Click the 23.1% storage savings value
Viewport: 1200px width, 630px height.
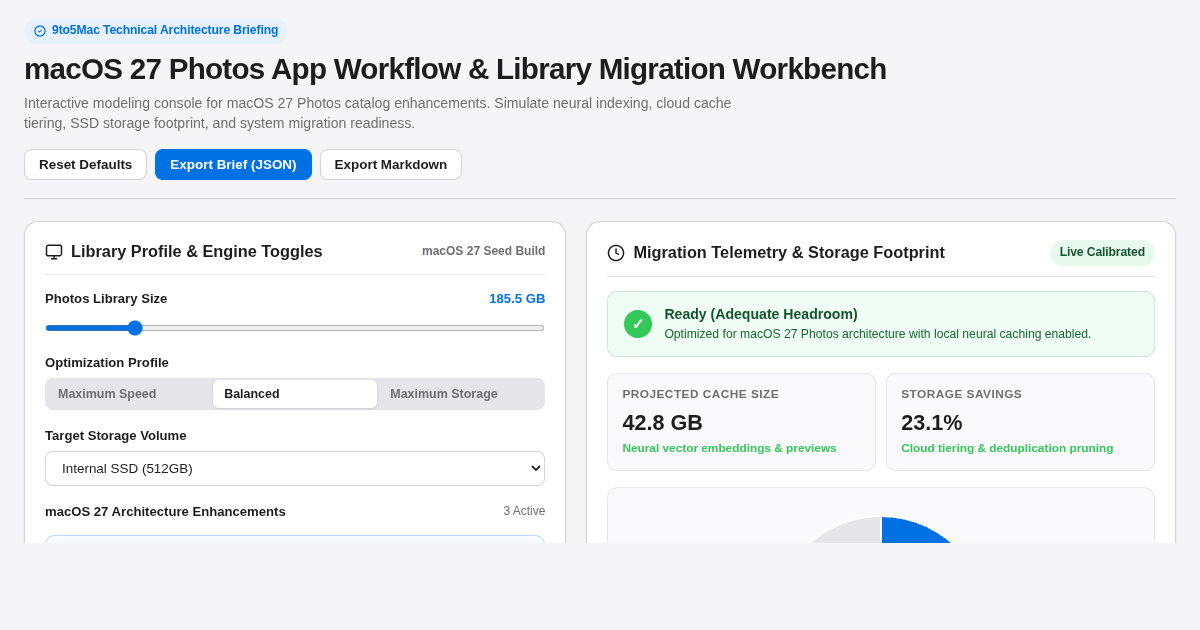[931, 423]
